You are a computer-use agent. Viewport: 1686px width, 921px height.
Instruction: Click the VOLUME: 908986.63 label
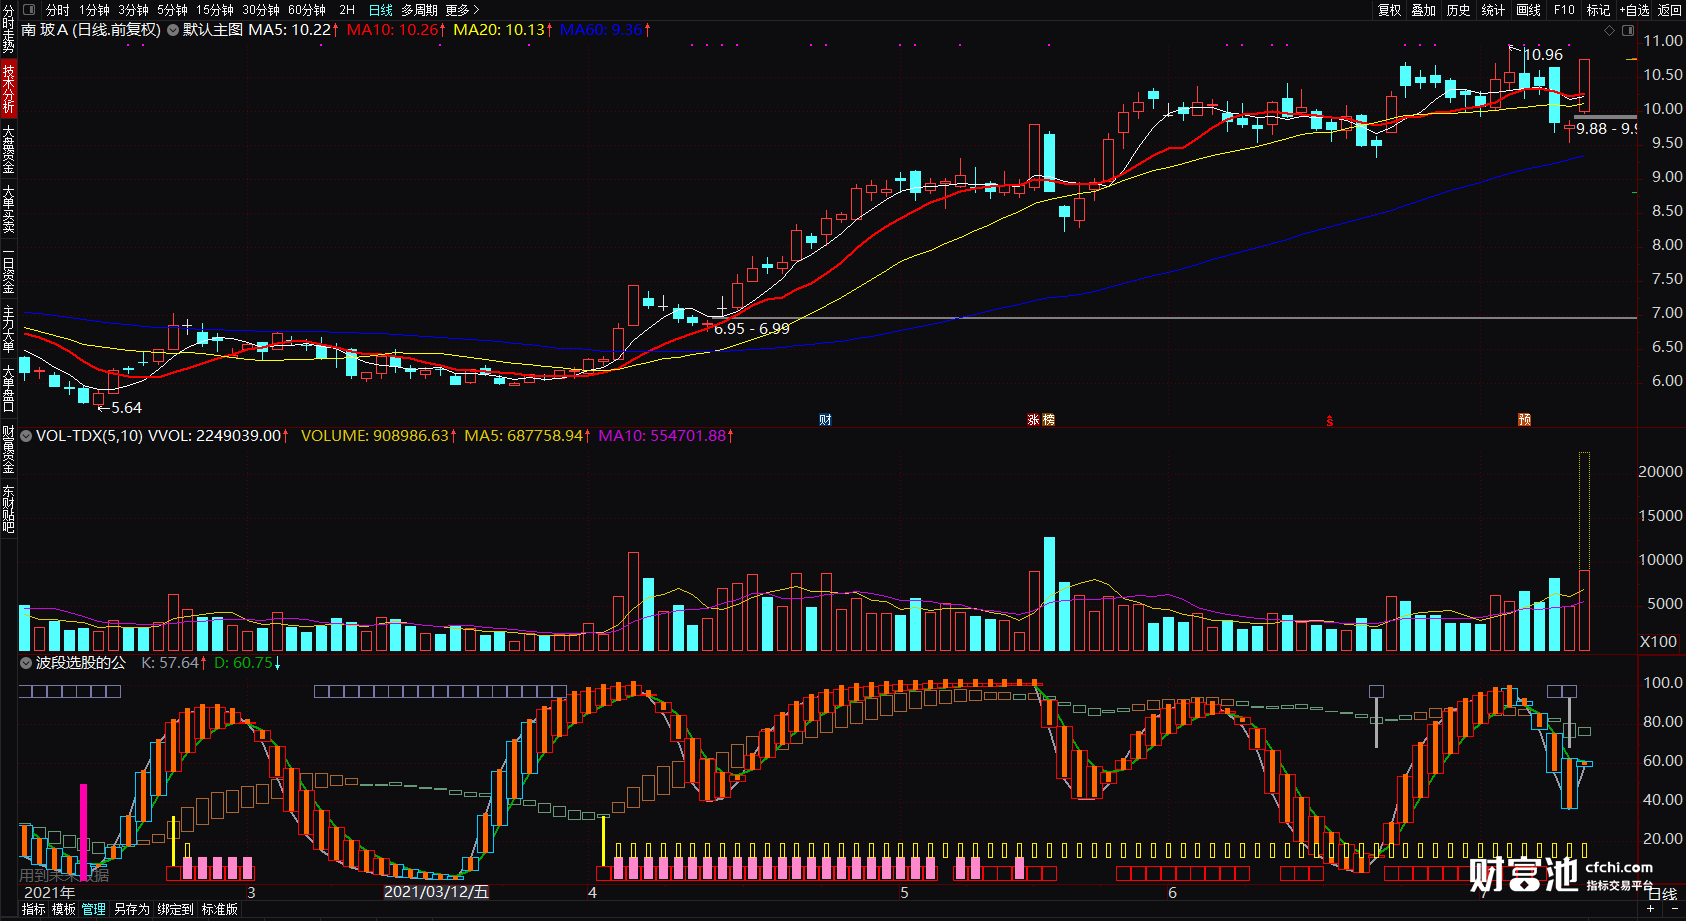(379, 436)
